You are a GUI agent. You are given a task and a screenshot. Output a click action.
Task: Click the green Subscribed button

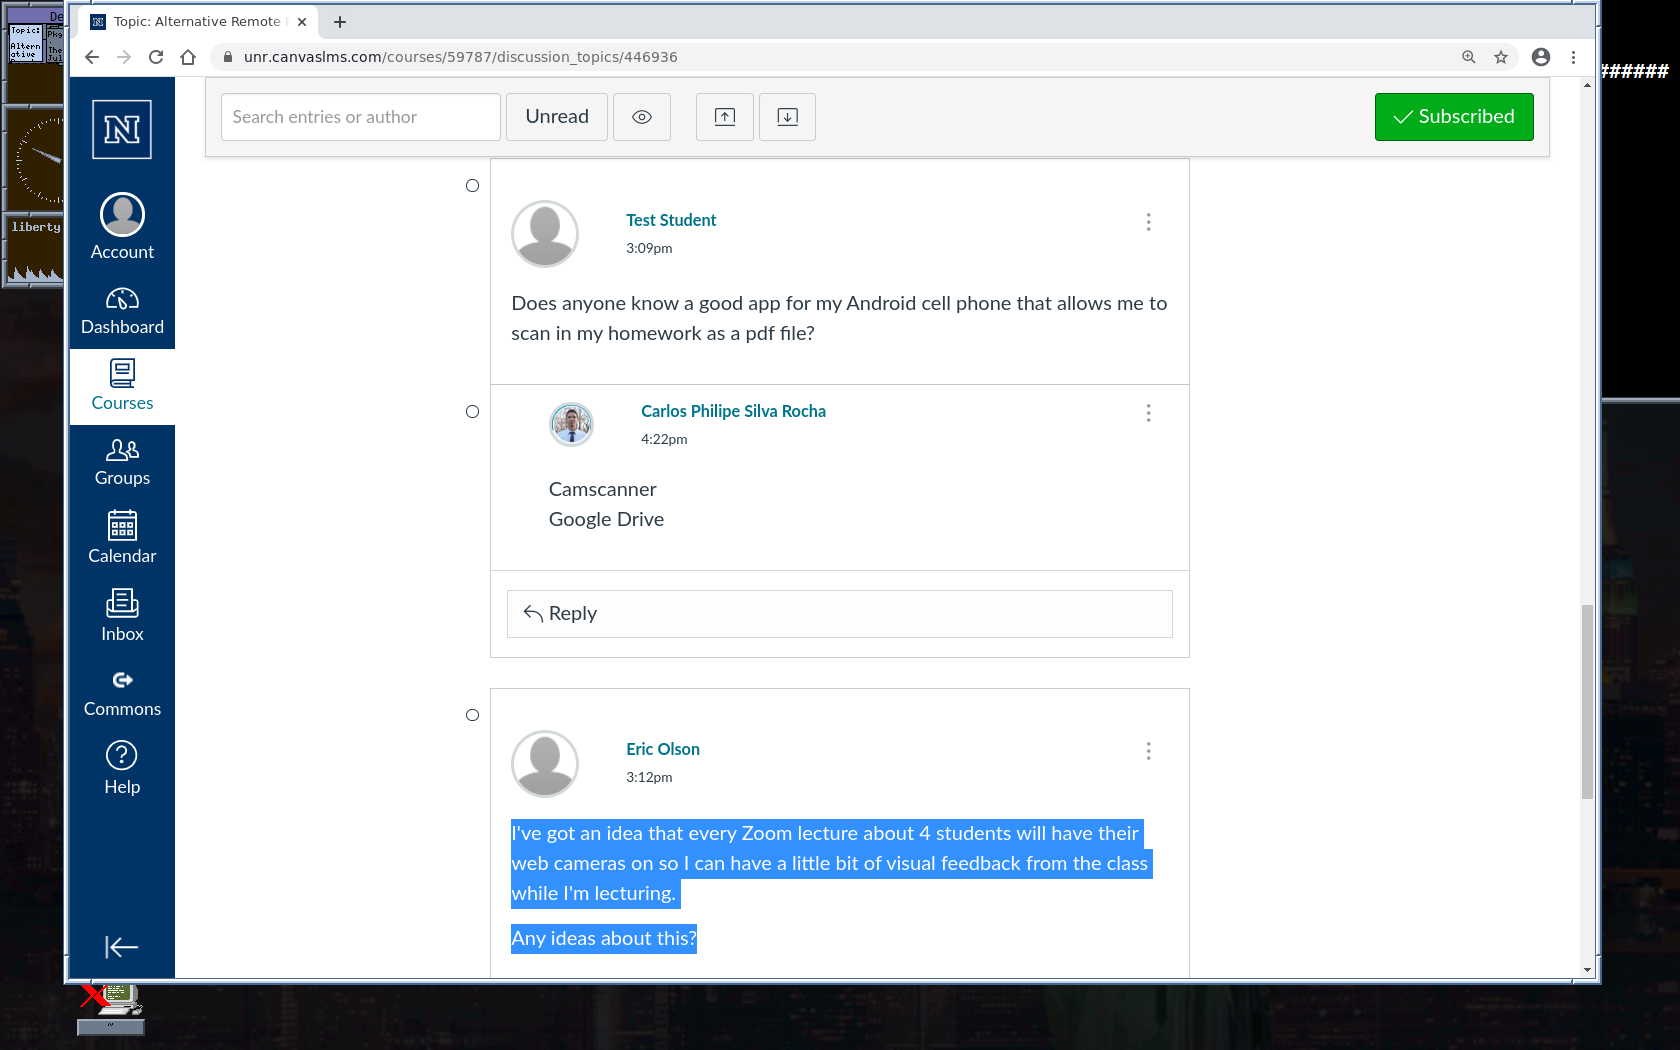[x=1453, y=117]
